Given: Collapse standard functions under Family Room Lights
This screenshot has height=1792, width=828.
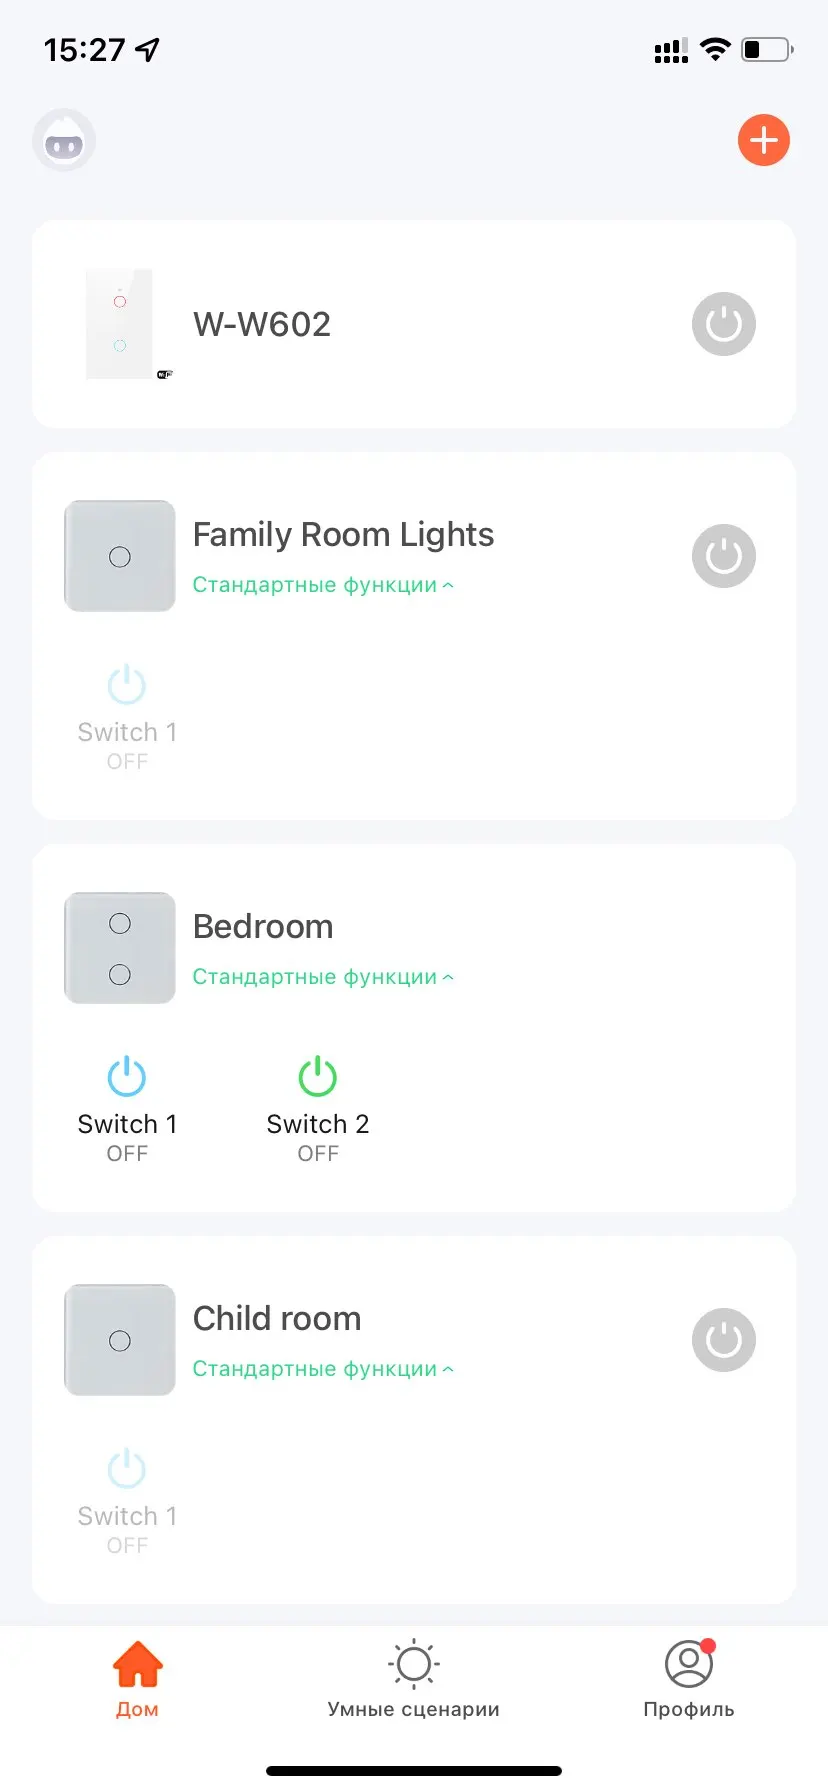Looking at the screenshot, I should coord(323,585).
